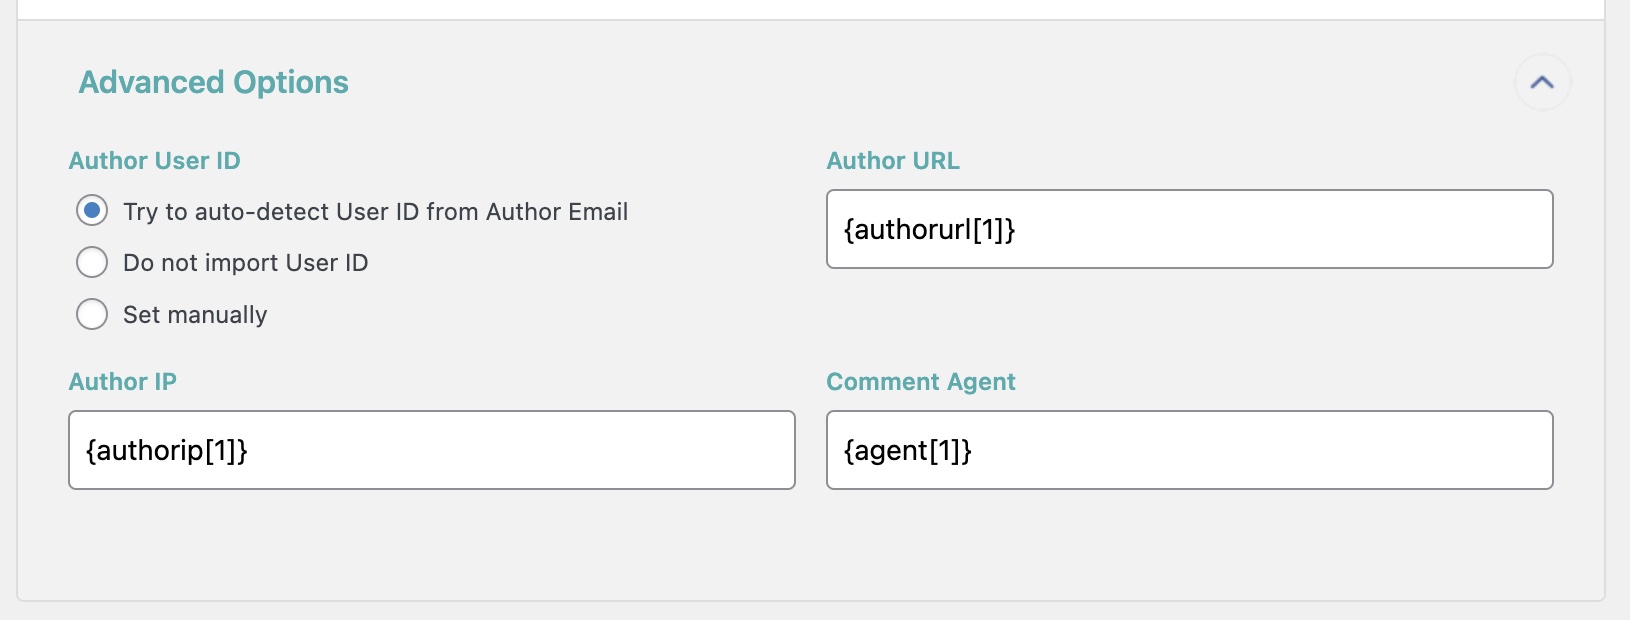Click the 'Do not import User ID' label text
1630x620 pixels.
245,263
